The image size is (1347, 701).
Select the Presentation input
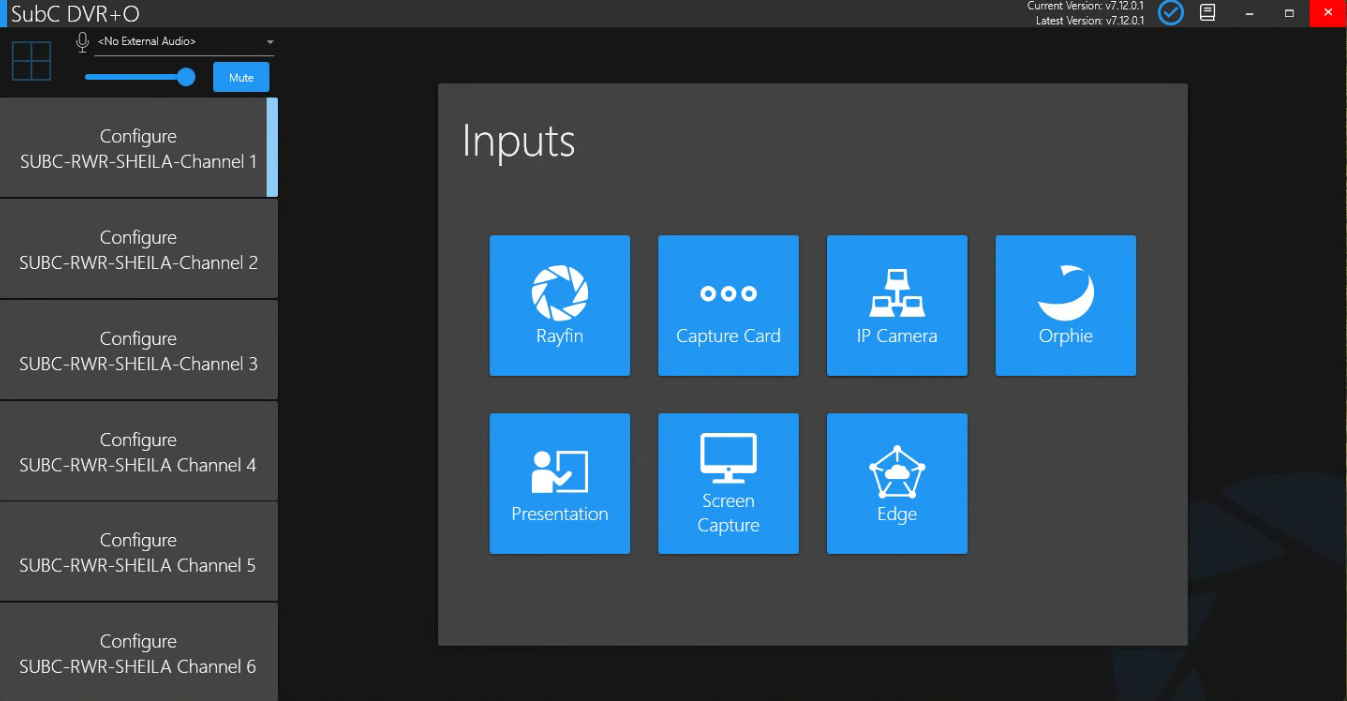click(x=559, y=484)
